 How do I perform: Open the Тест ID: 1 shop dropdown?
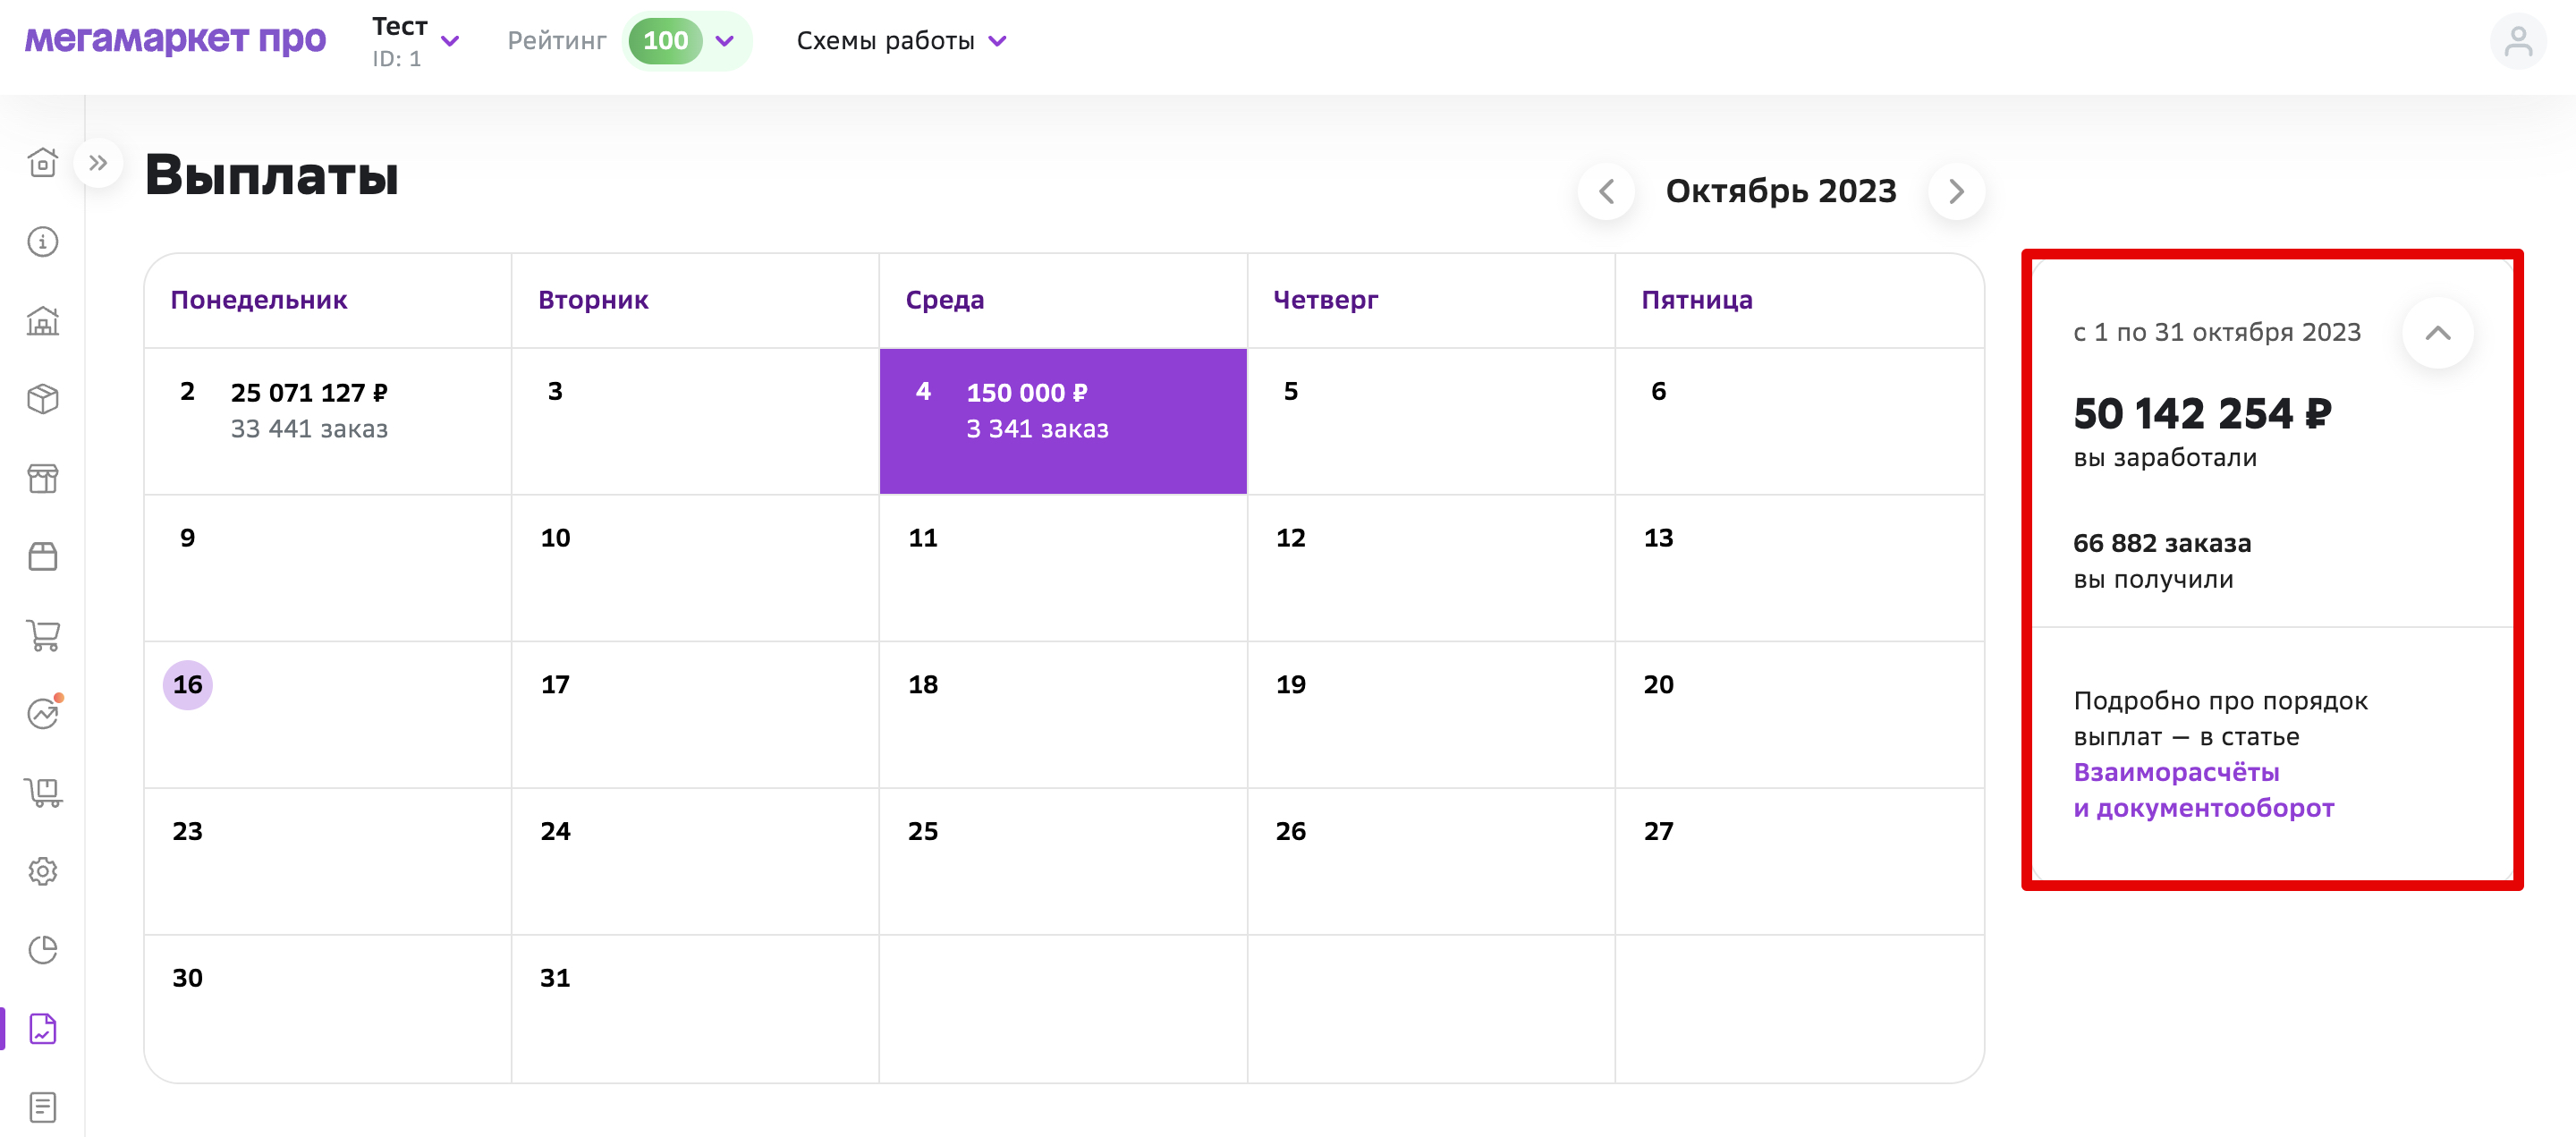[x=415, y=41]
